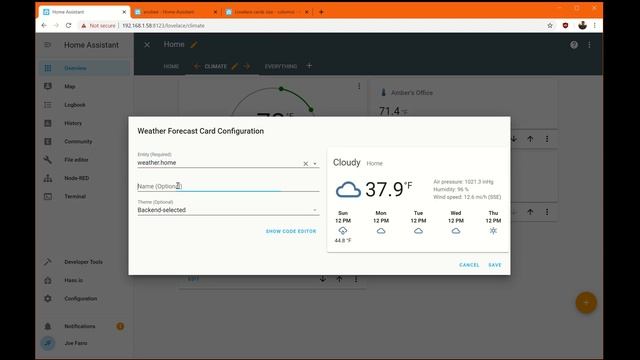The width and height of the screenshot is (640, 360).
Task: Click Amber's Office card title
Action: 412,93
